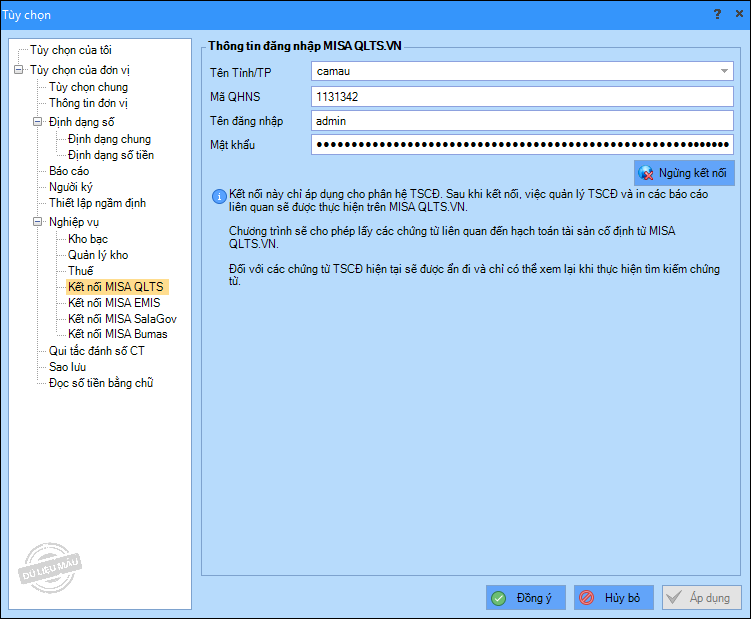Click the Mật khẩu password field
The image size is (751, 619).
(522, 145)
